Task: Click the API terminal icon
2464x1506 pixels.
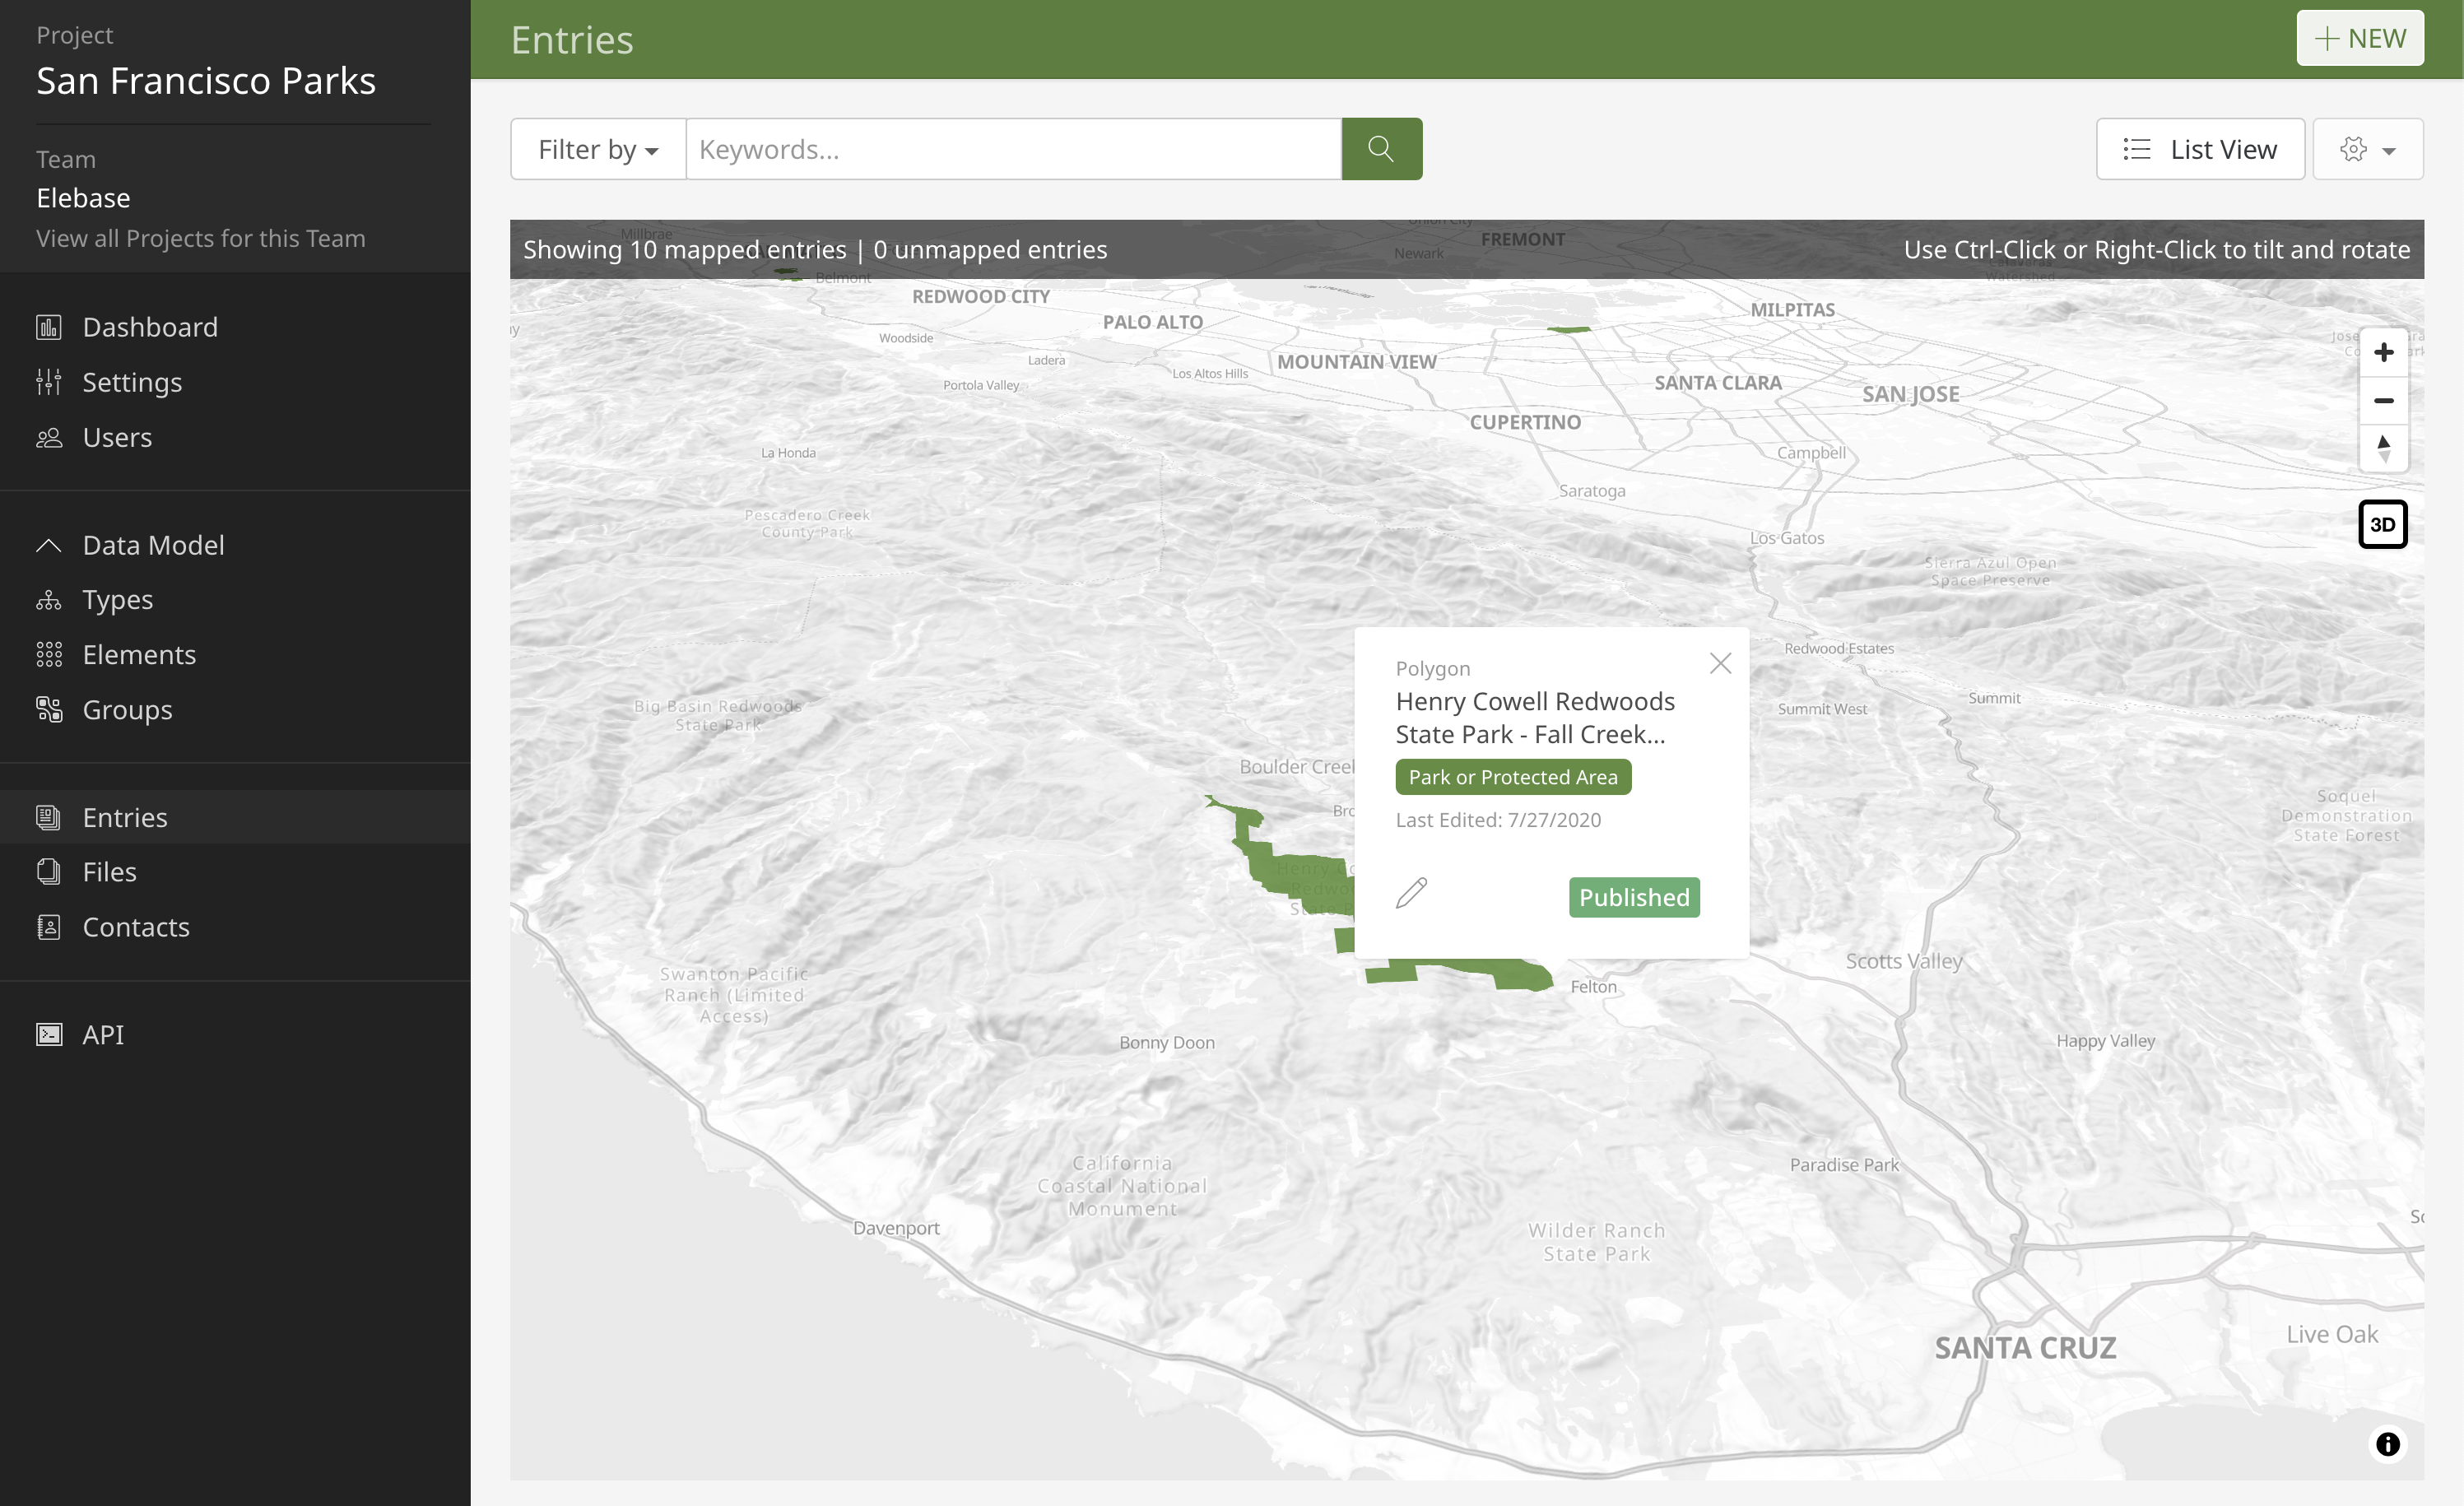Action: click(49, 1034)
